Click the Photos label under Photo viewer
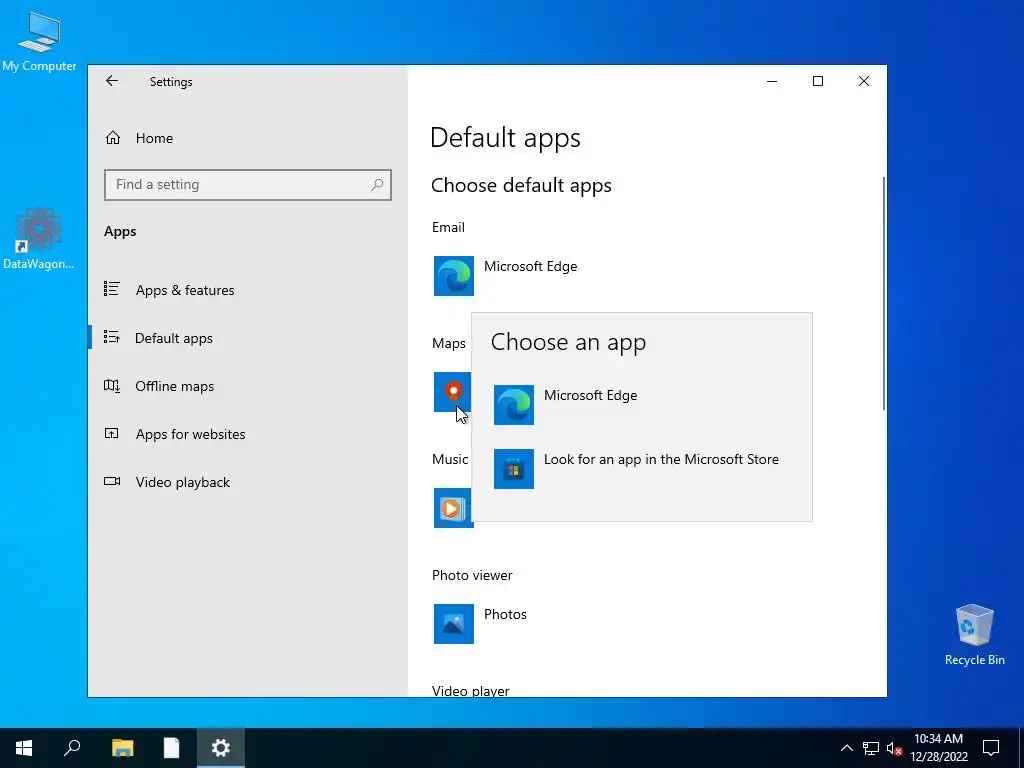 coord(505,615)
